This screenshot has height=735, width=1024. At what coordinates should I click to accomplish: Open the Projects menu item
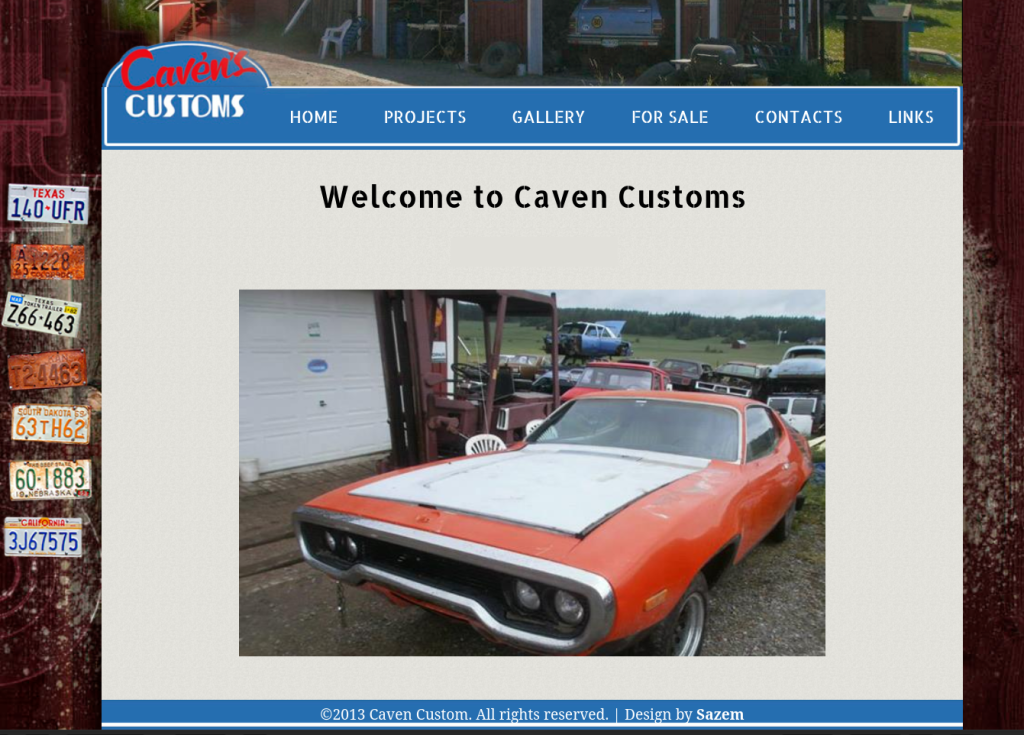pyautogui.click(x=425, y=117)
